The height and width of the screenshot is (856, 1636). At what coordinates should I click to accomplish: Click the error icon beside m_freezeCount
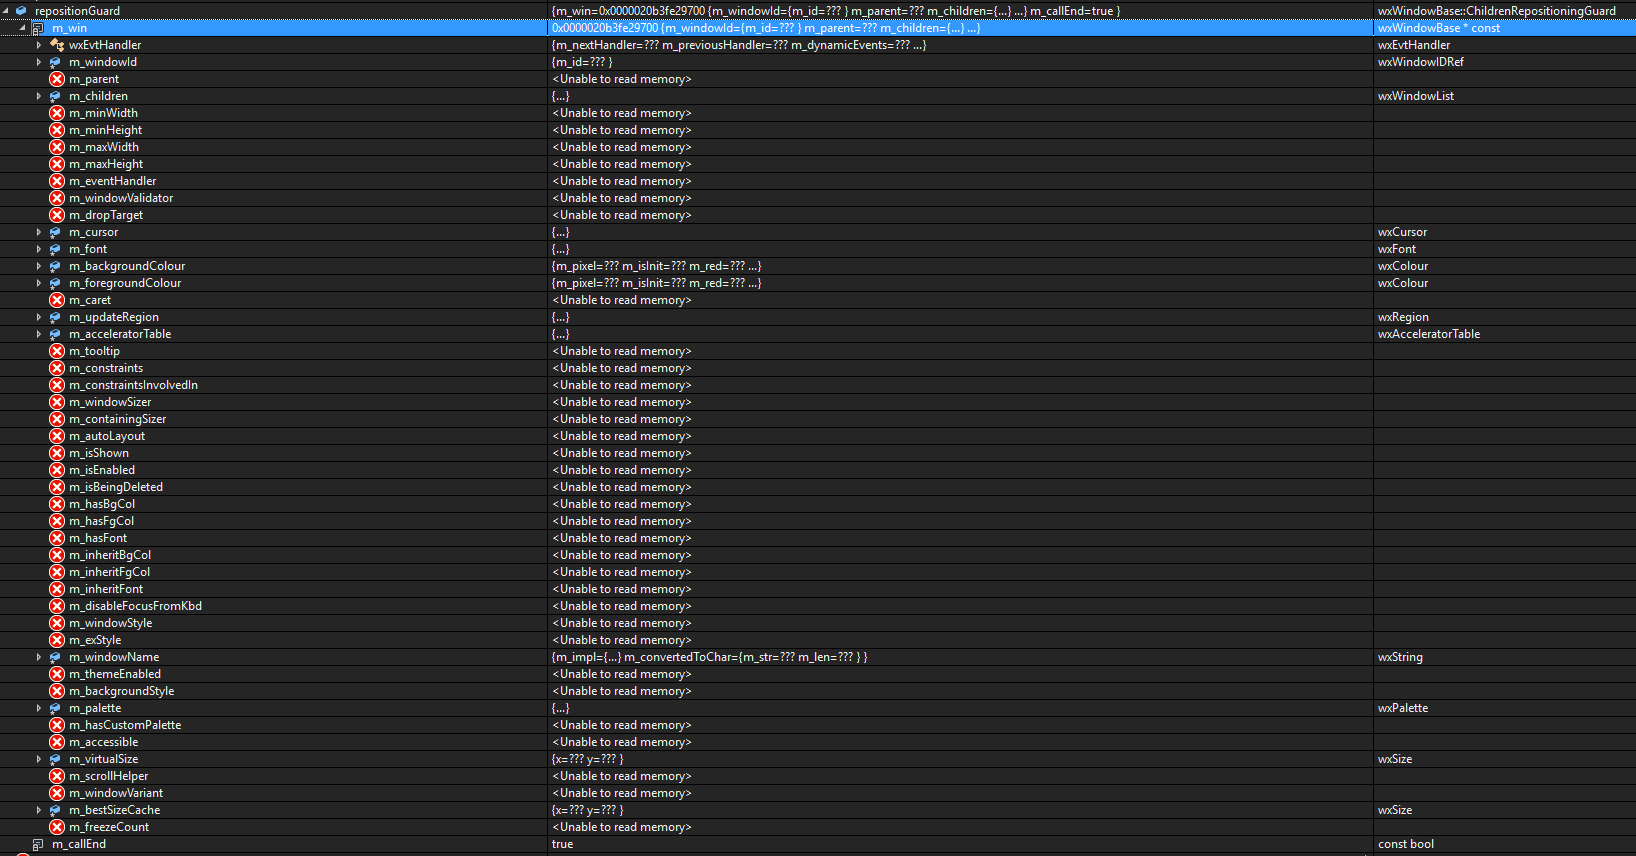(57, 827)
